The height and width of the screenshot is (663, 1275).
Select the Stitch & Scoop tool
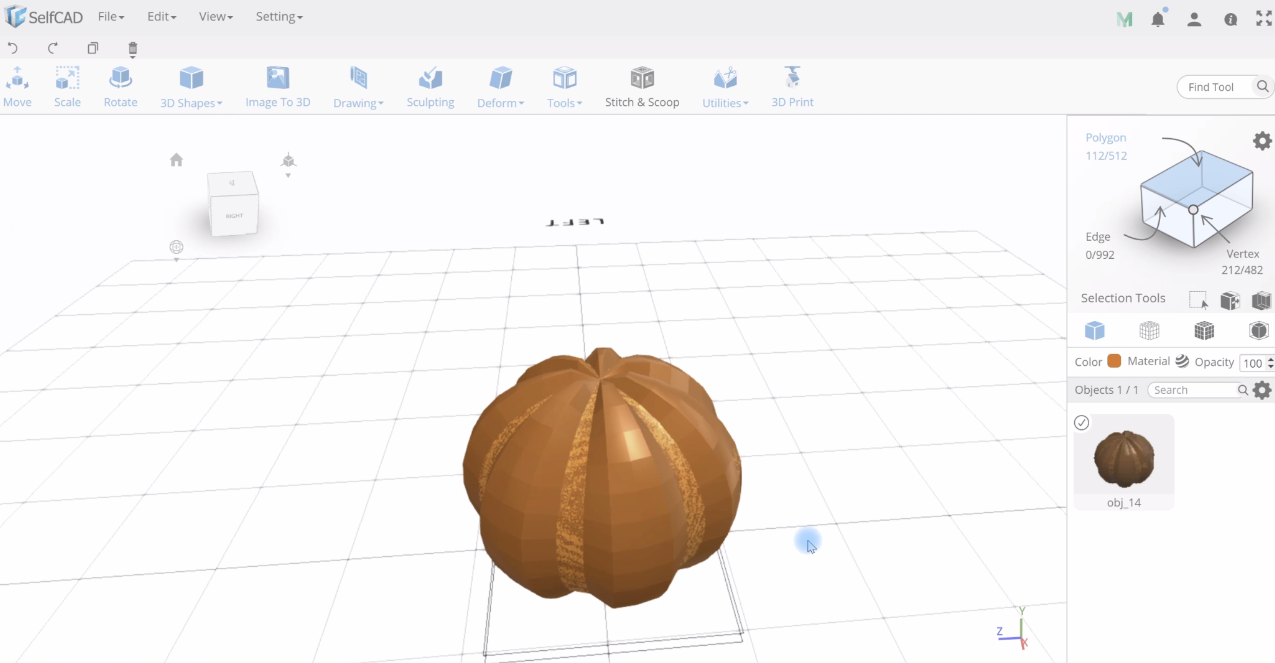[642, 87]
